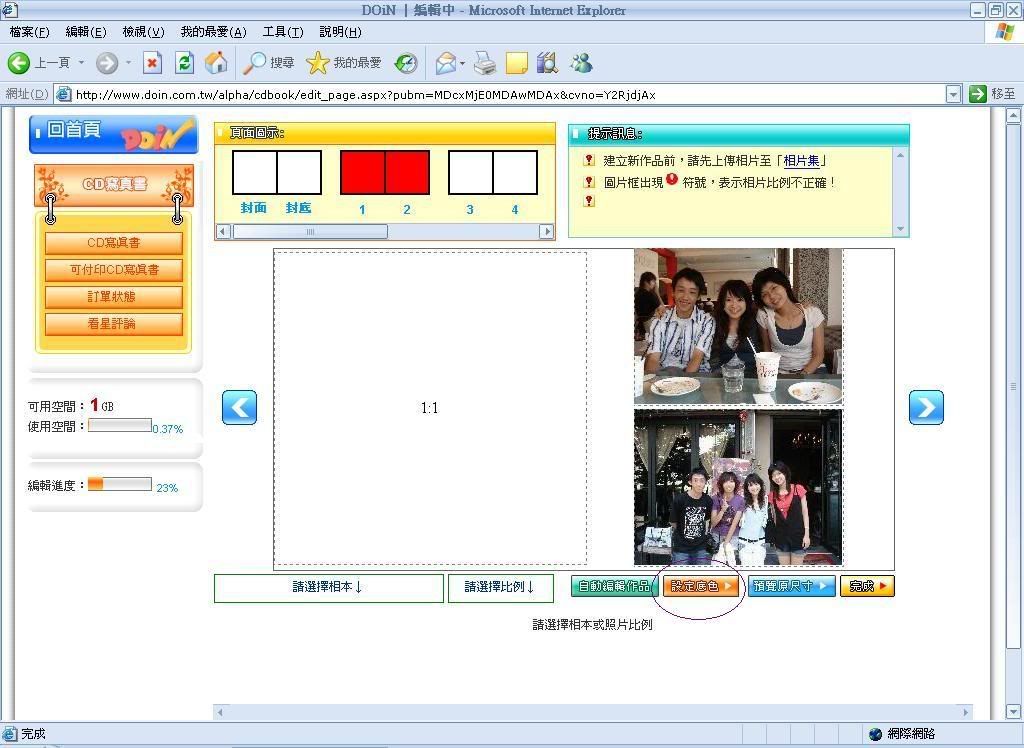Expand the address bar dropdown

953,94
